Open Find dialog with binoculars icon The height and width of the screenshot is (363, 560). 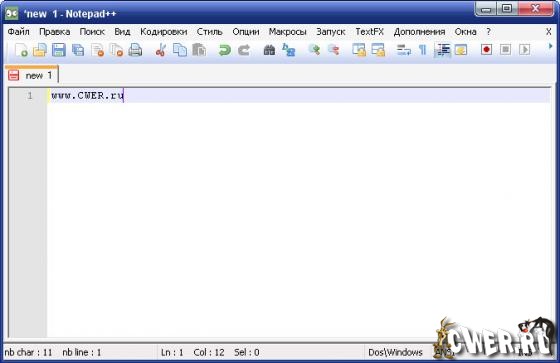pyautogui.click(x=269, y=50)
